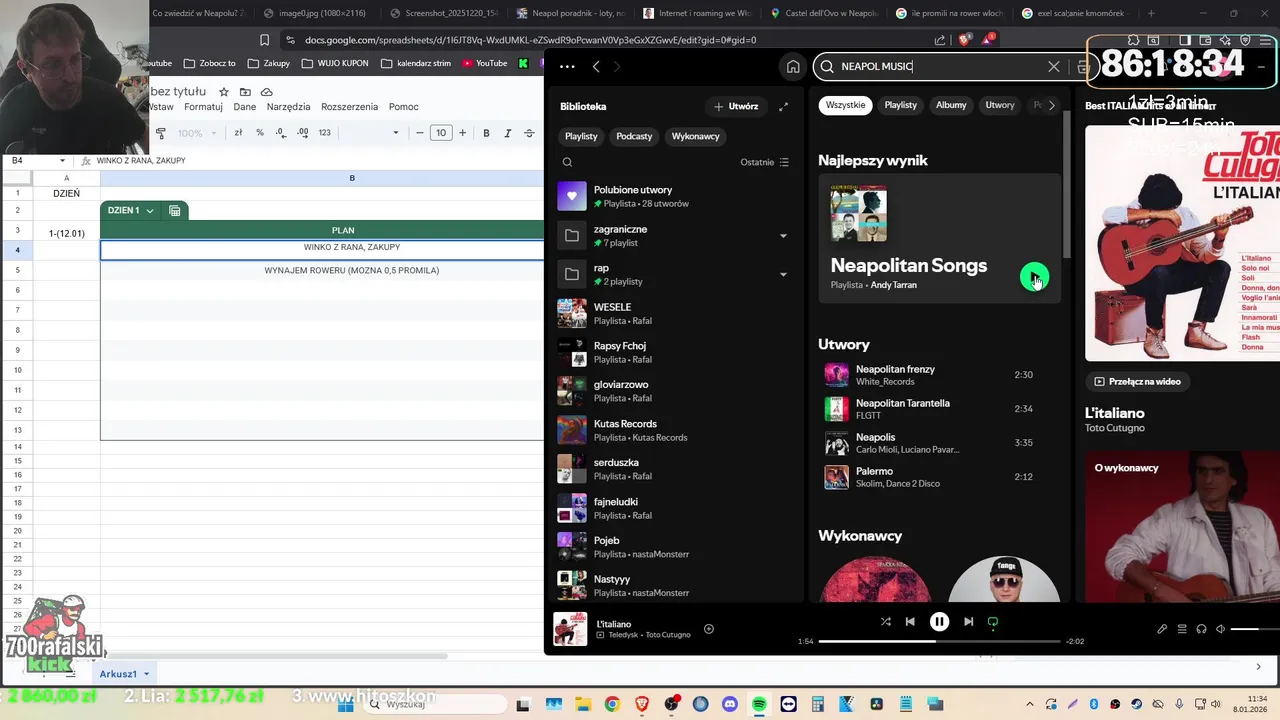
Task: Select the Playlisty filter in search results
Action: point(900,105)
